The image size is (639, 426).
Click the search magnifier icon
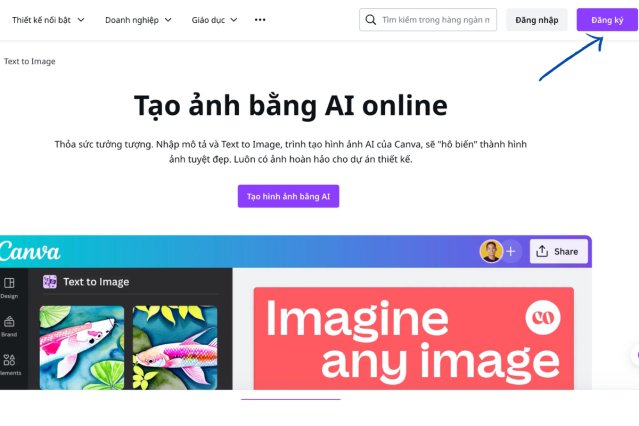(x=370, y=20)
